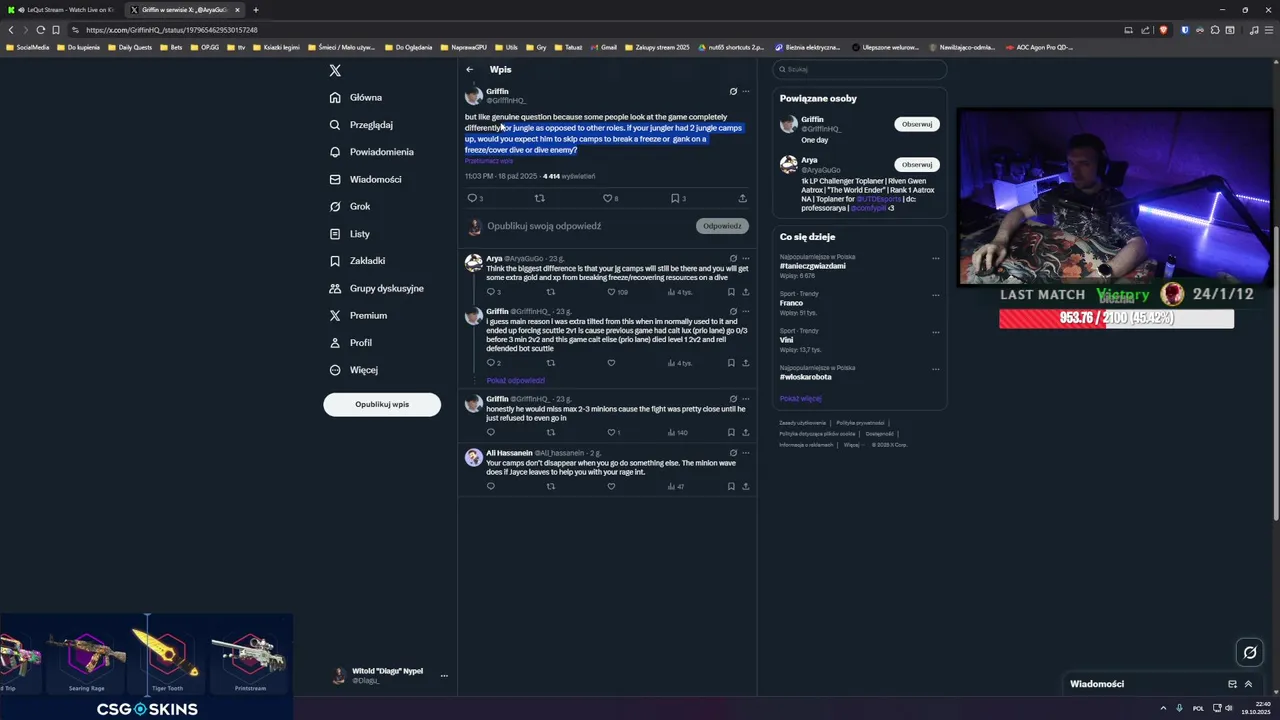Click Pokaż więcej under trends
The height and width of the screenshot is (720, 1280).
[801, 398]
